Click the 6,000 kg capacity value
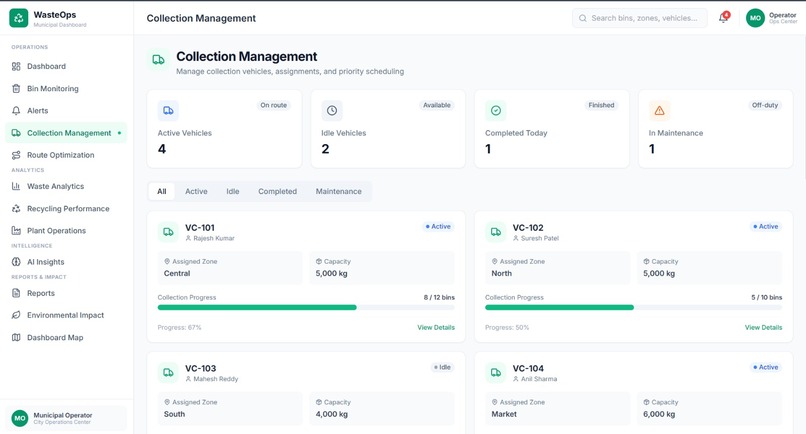806x434 pixels. pyautogui.click(x=659, y=414)
